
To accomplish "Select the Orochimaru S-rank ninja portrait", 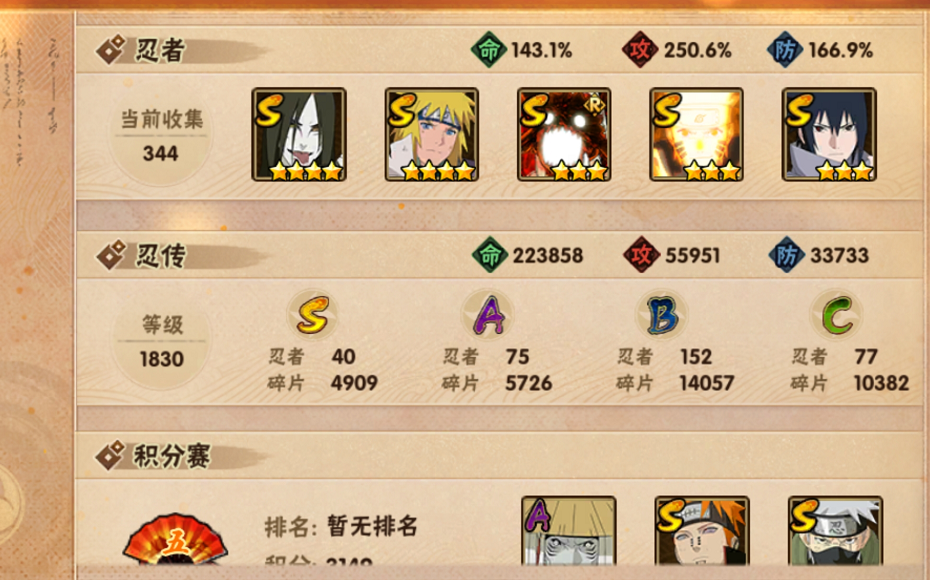I will [299, 135].
